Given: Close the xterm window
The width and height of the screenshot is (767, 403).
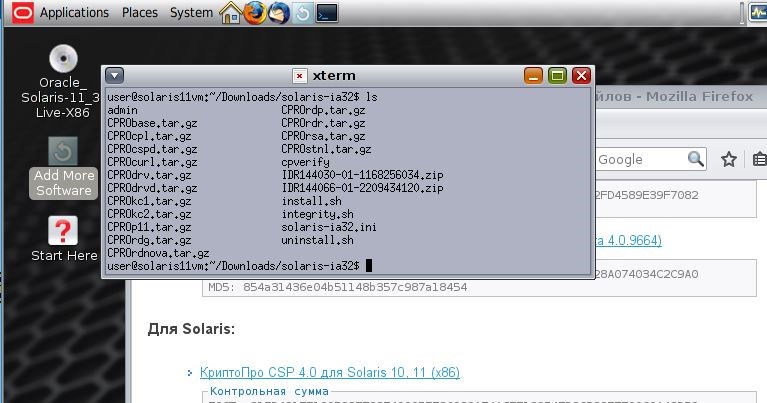Looking at the screenshot, I should 581,75.
